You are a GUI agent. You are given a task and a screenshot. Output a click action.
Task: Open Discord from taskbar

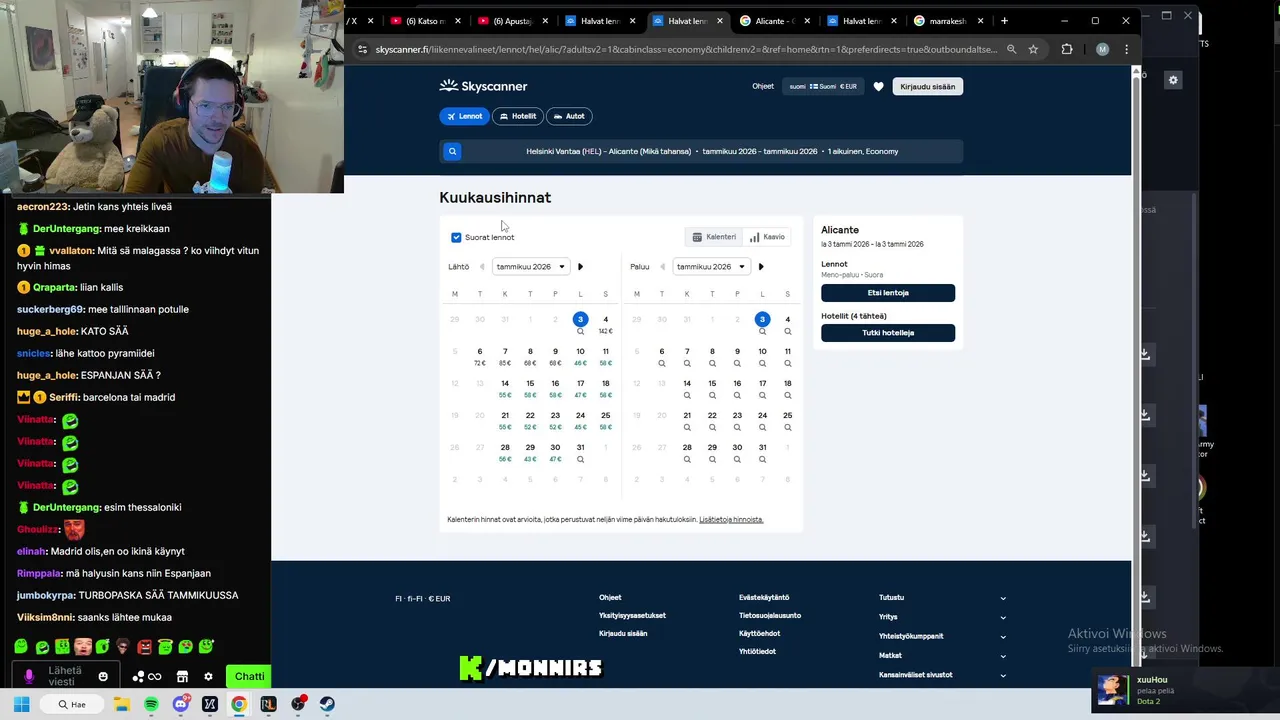(x=181, y=704)
